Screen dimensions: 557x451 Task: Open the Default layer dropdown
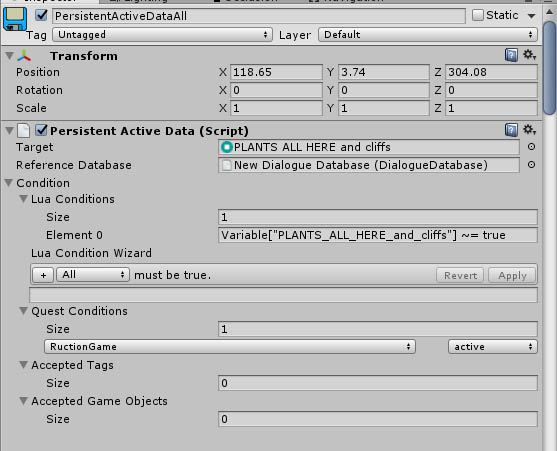click(428, 35)
